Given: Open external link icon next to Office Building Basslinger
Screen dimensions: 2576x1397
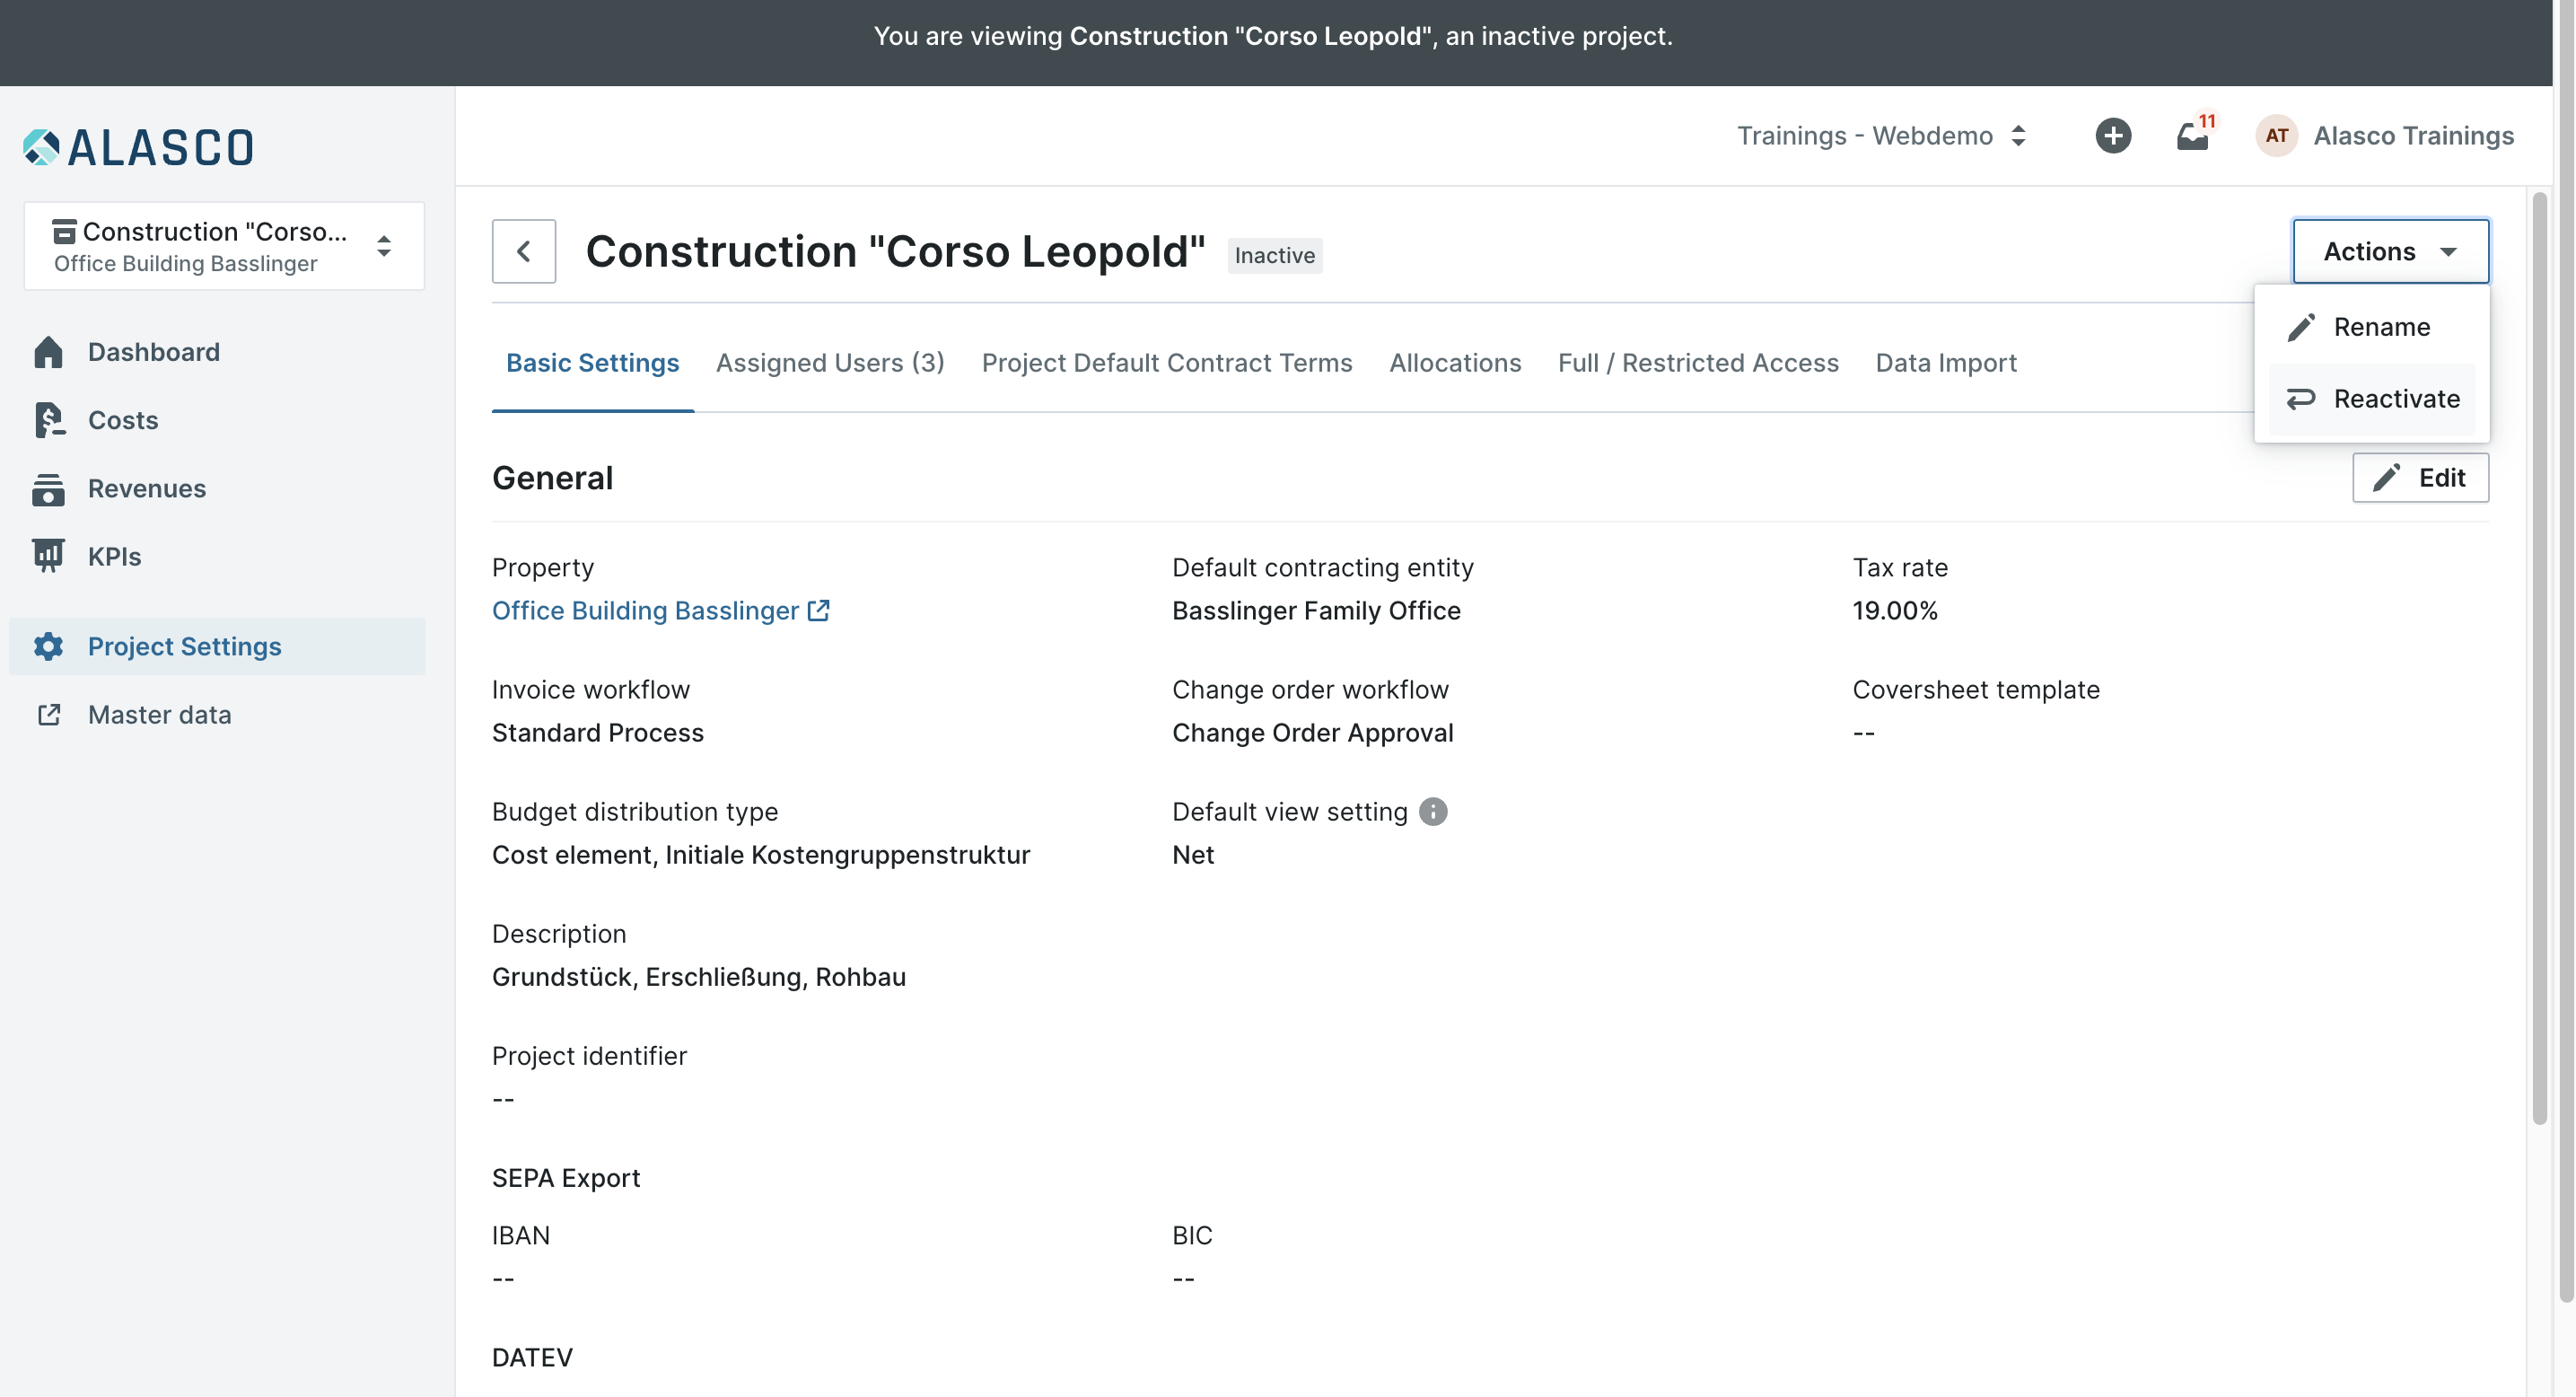Looking at the screenshot, I should (x=819, y=610).
